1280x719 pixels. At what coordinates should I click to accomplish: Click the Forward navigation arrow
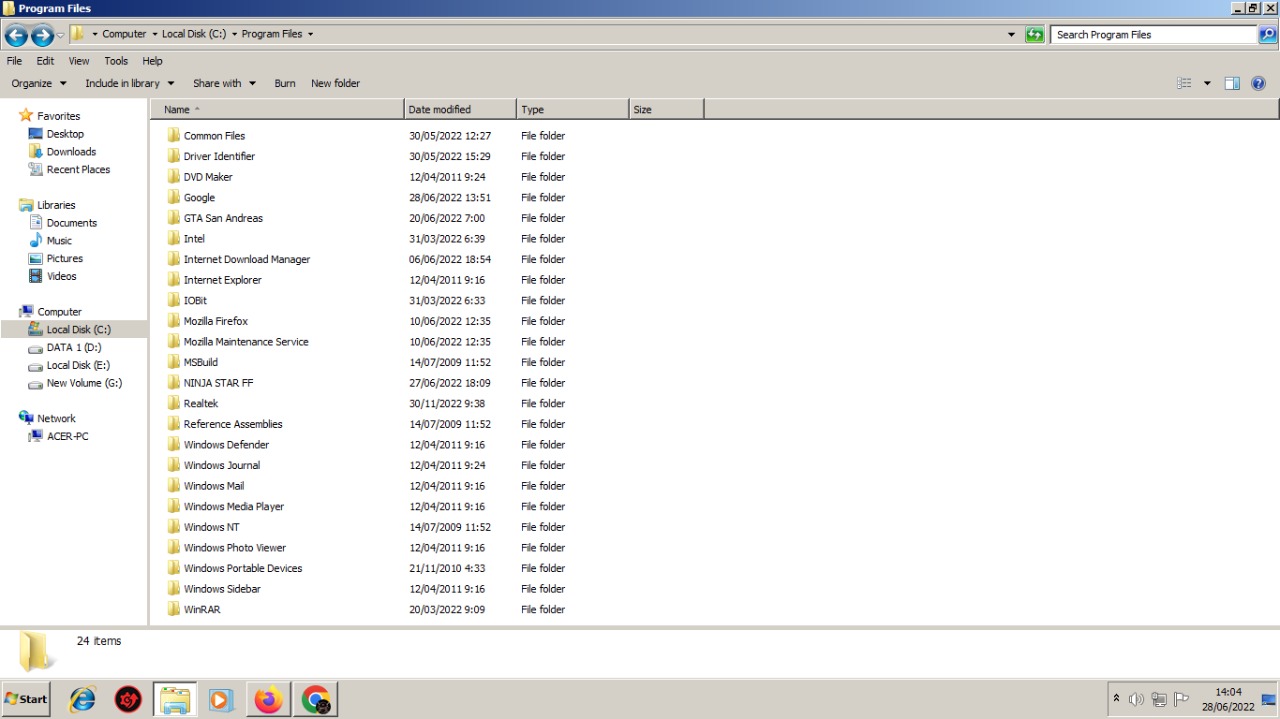coord(42,36)
